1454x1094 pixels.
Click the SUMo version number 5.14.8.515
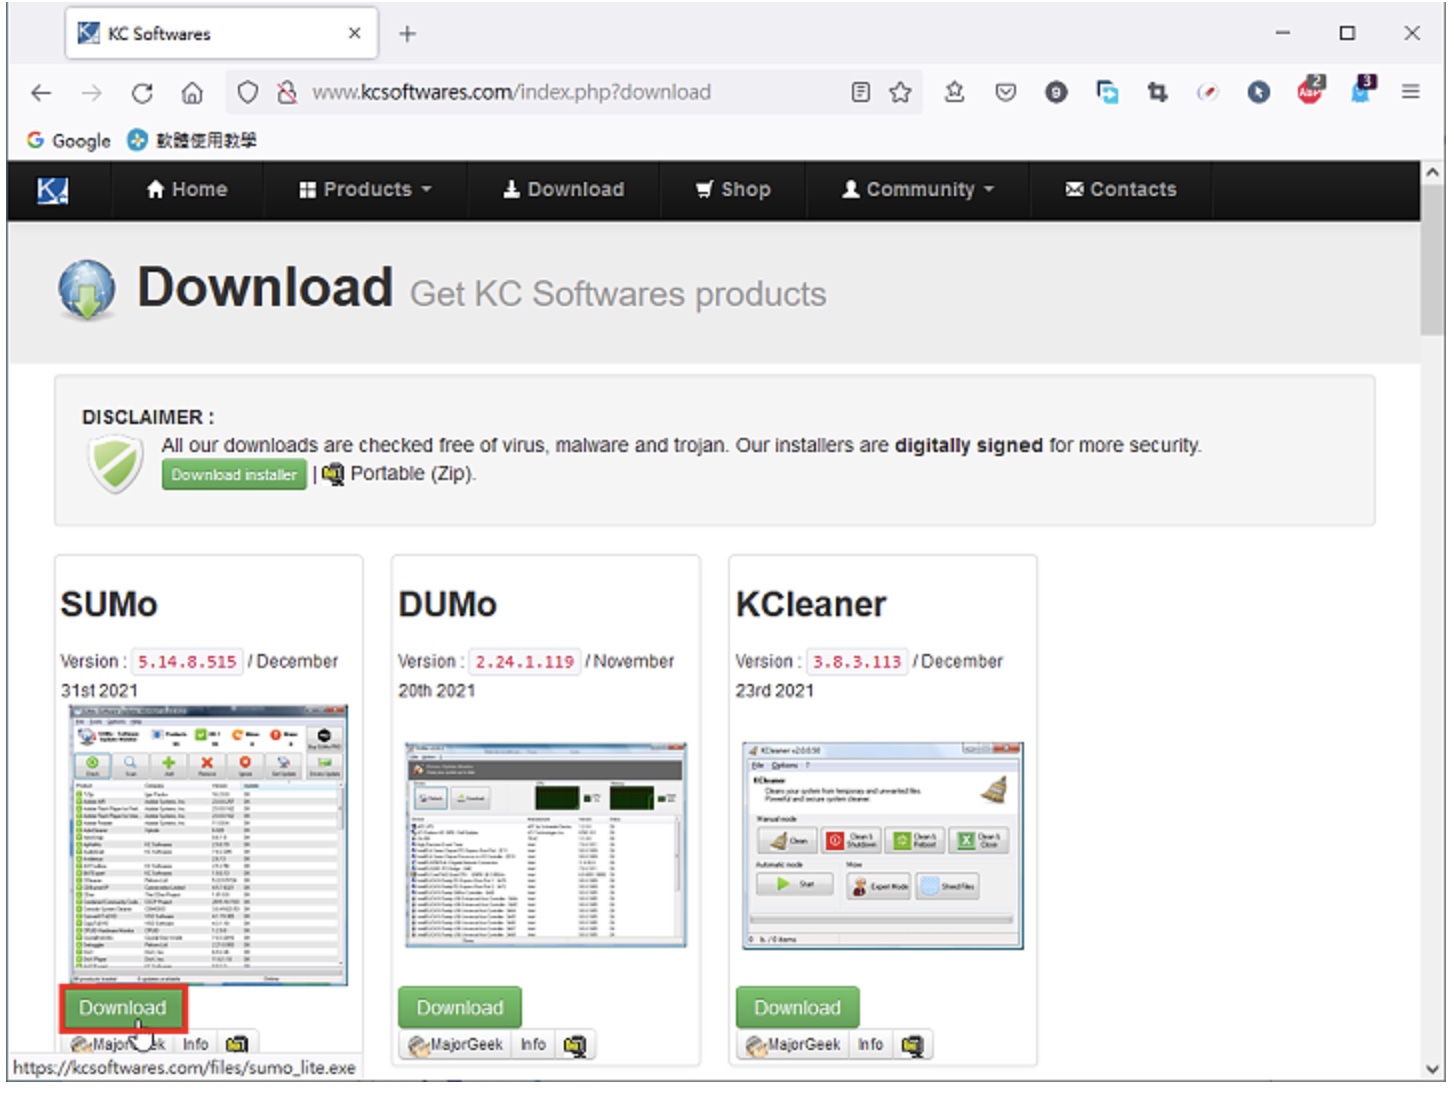point(187,662)
